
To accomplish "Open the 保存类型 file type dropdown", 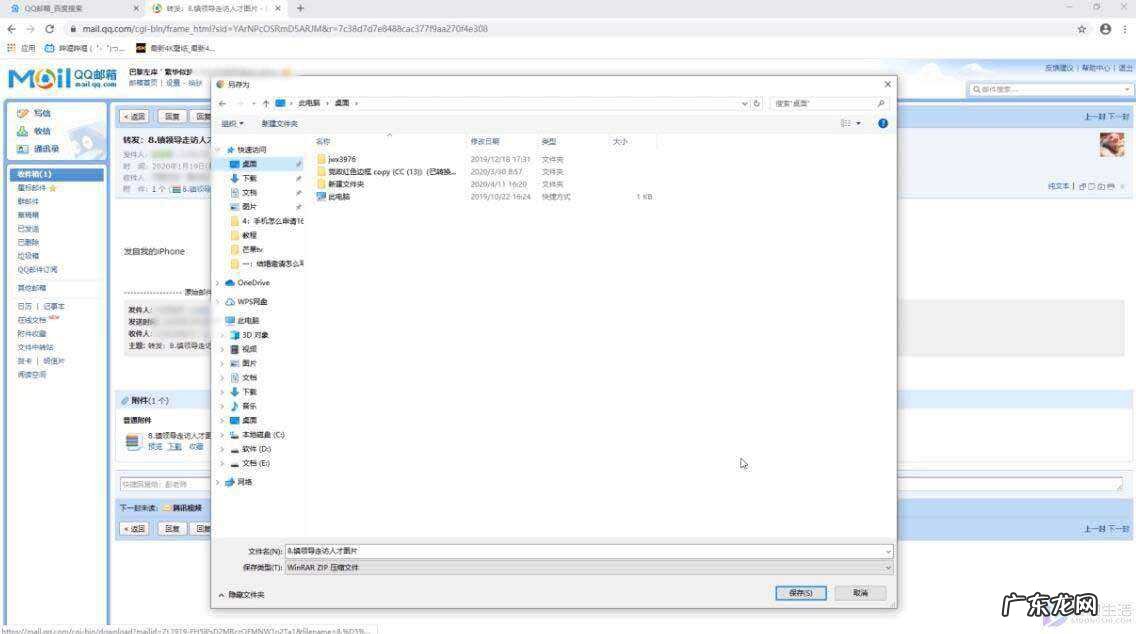I will [588, 567].
